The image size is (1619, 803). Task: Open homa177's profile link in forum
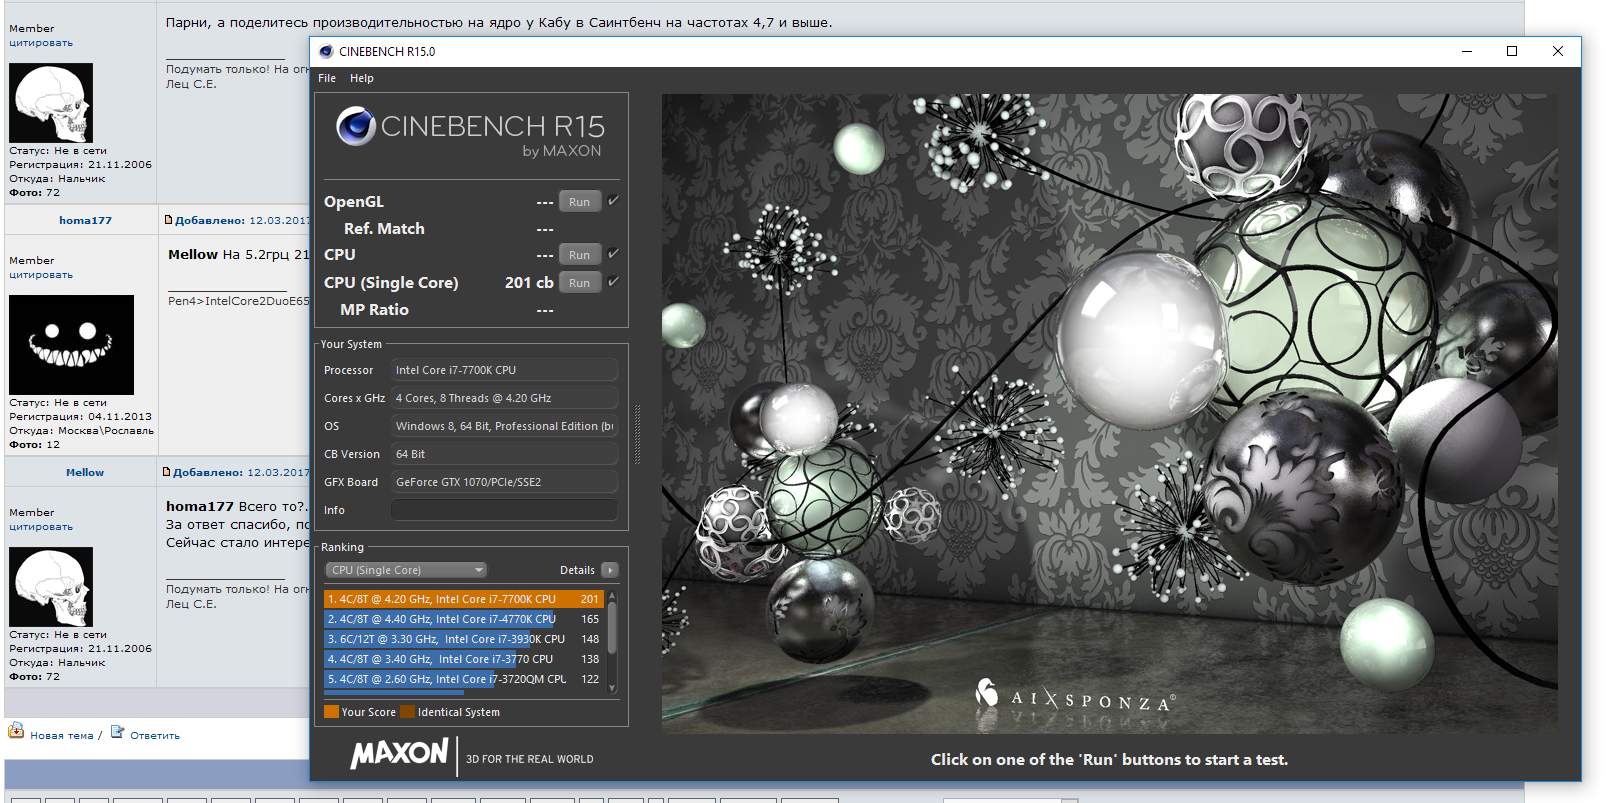(85, 220)
